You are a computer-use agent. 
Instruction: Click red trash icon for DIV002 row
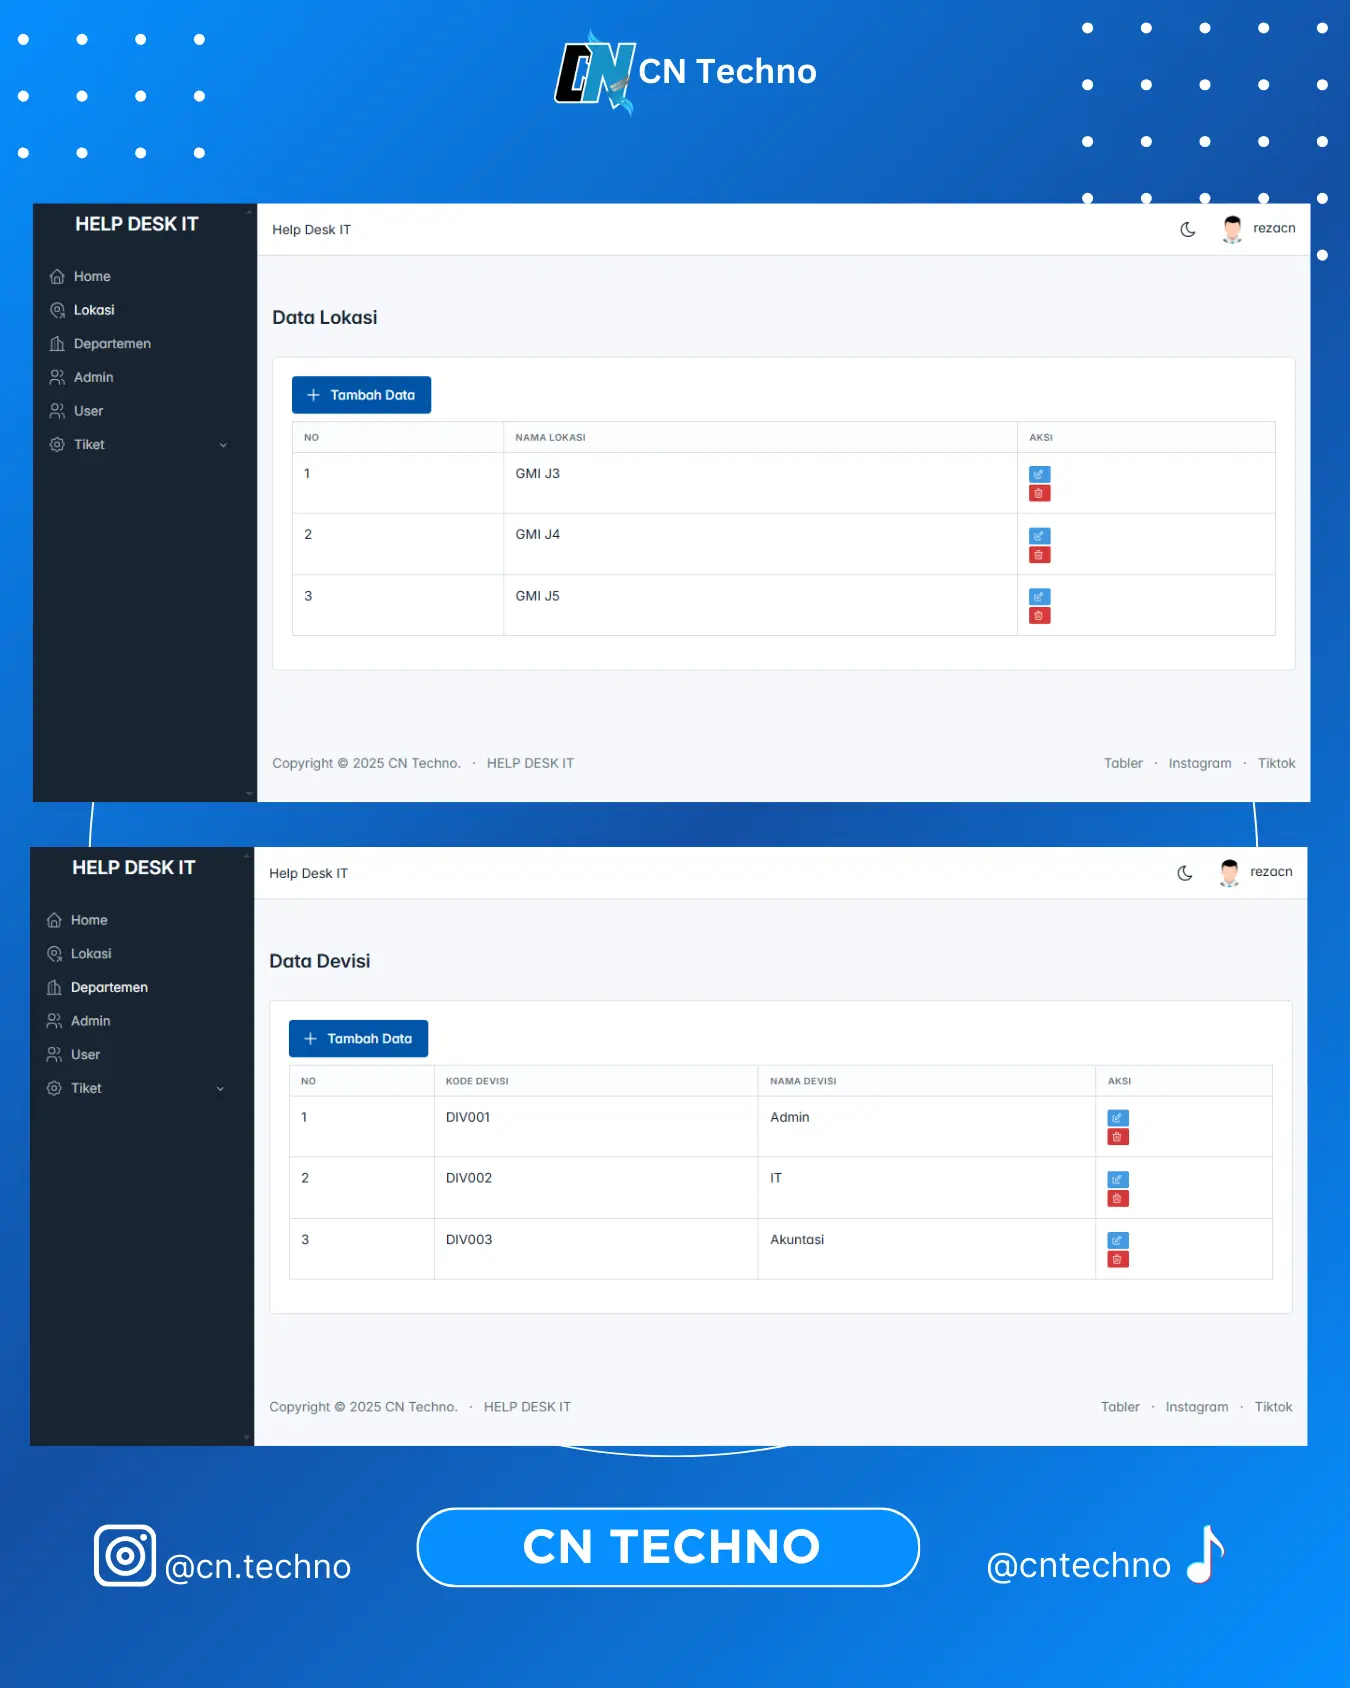coord(1117,1198)
